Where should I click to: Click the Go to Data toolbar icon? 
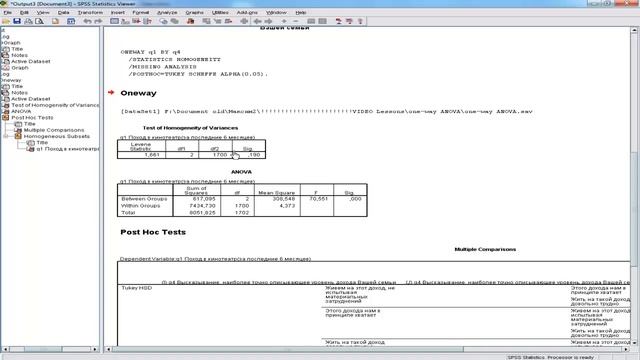(x=114, y=21)
